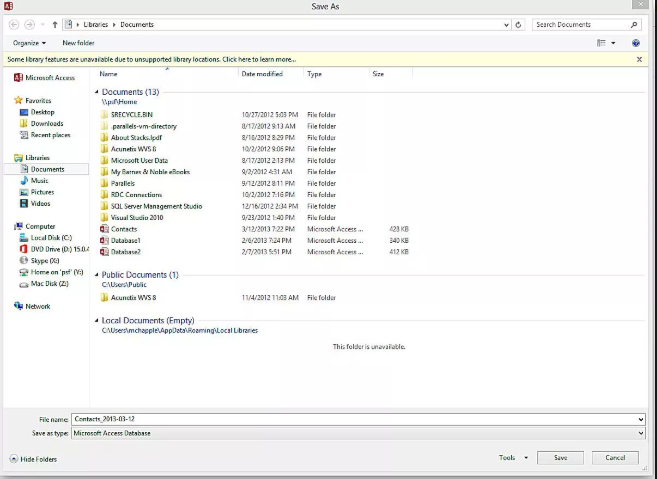Viewport: 657px width, 479px height.
Task: Click the Downloads folder icon
Action: pyautogui.click(x=24, y=123)
